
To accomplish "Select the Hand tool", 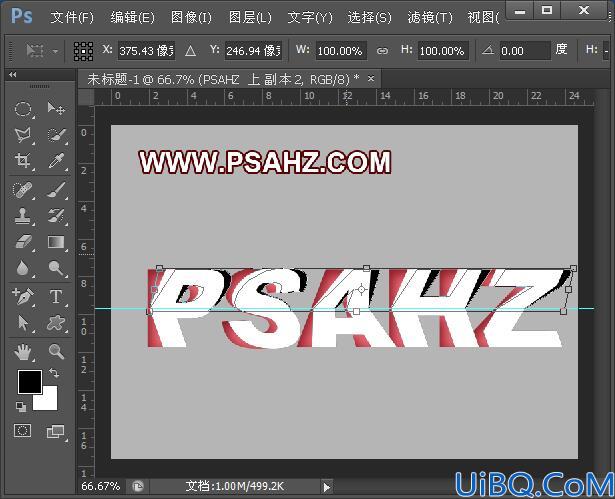I will coord(23,351).
